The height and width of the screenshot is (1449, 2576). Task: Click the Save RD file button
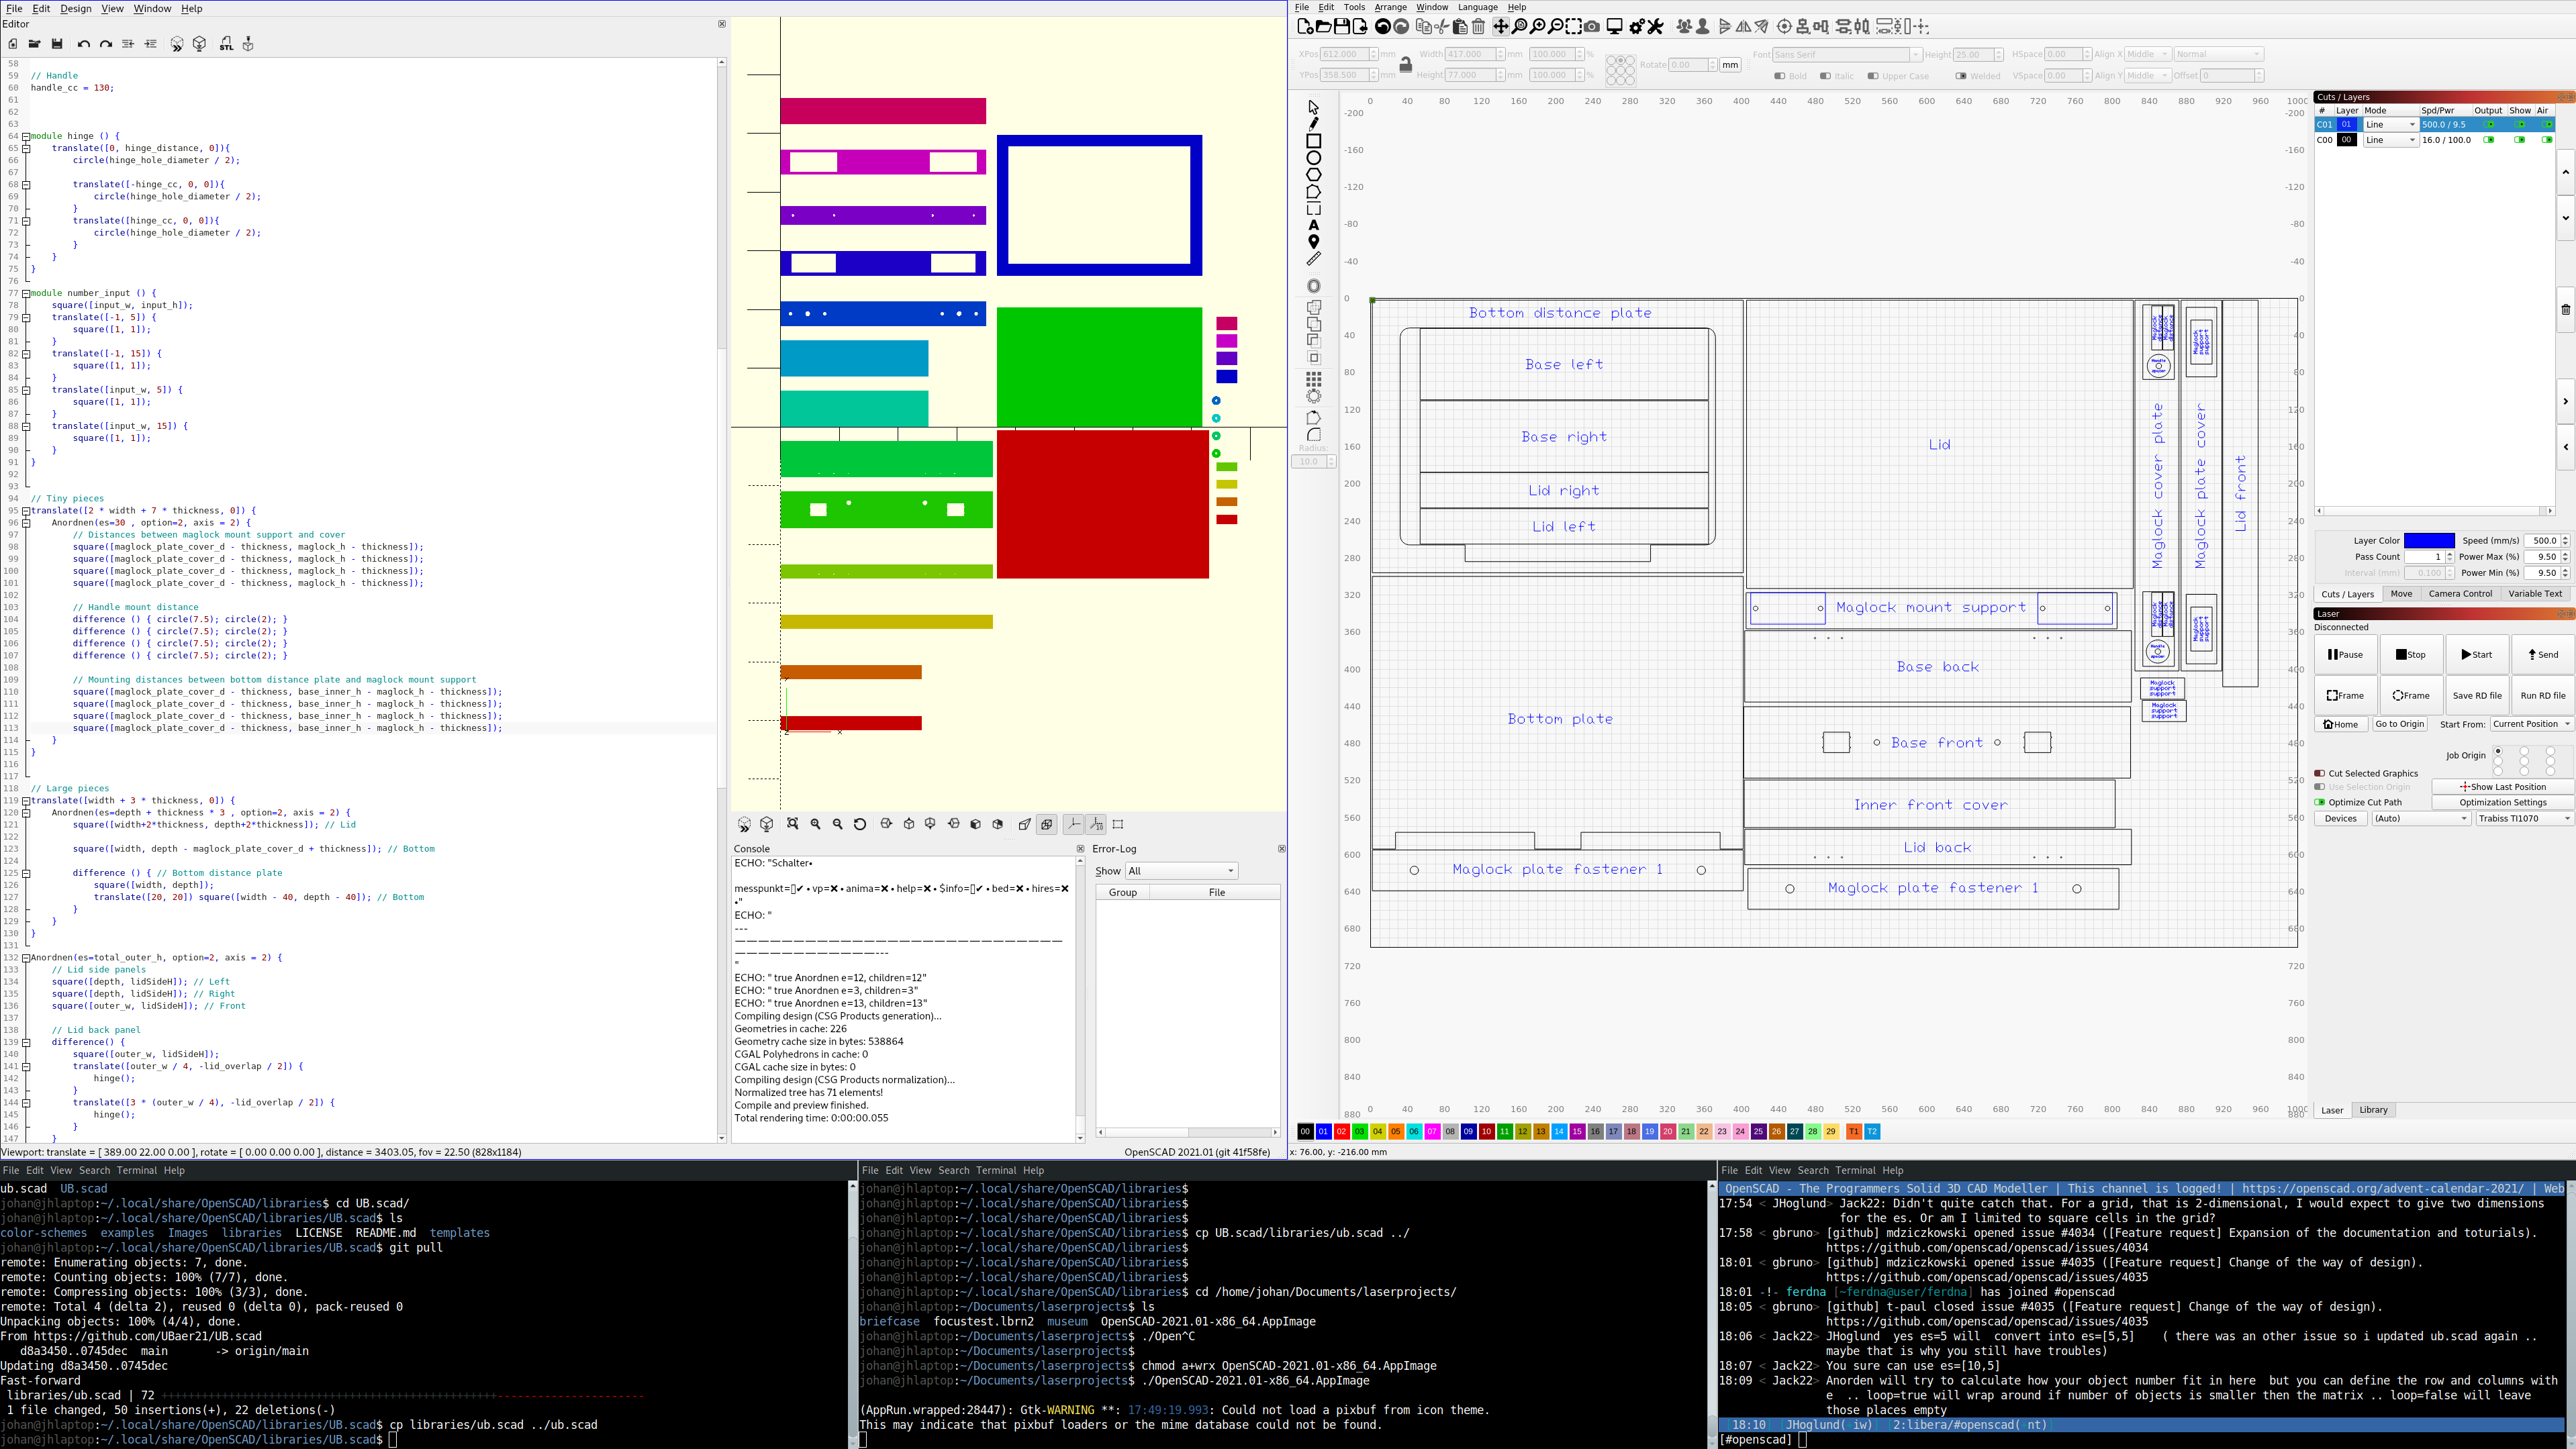click(2477, 696)
